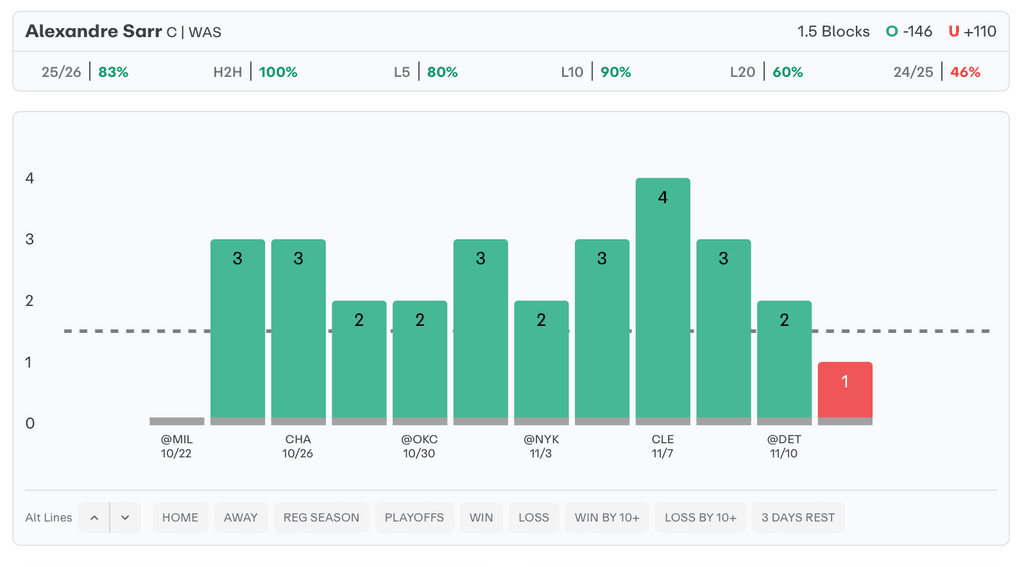Viewport: 1024px width, 567px height.
Task: Open the H2H 100% stat
Action: tap(255, 72)
